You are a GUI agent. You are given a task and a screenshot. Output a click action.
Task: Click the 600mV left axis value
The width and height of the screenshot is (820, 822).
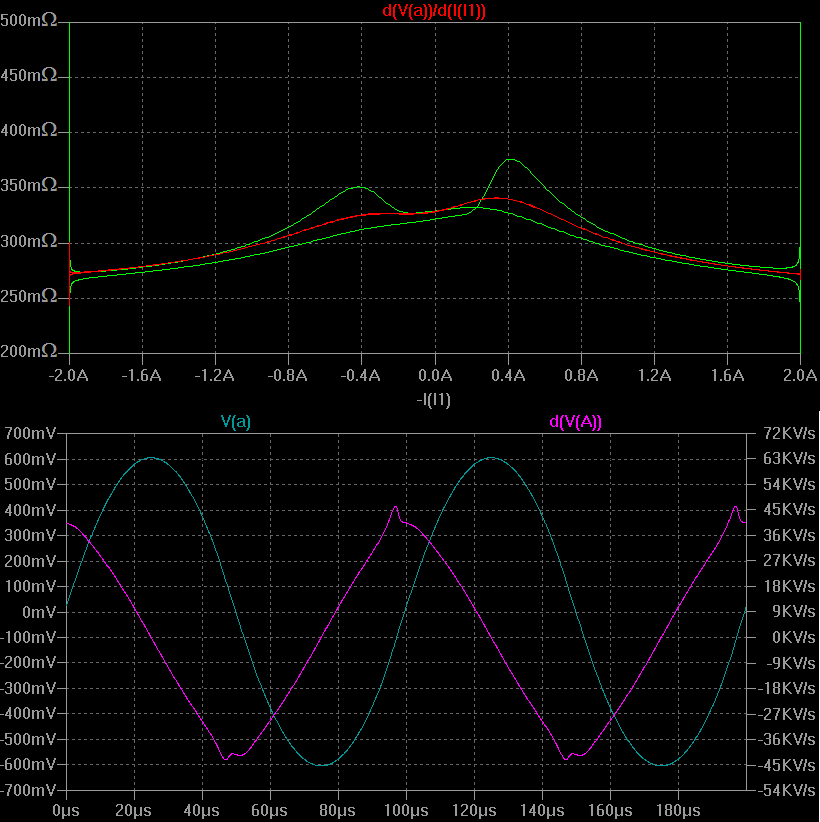pyautogui.click(x=30, y=459)
